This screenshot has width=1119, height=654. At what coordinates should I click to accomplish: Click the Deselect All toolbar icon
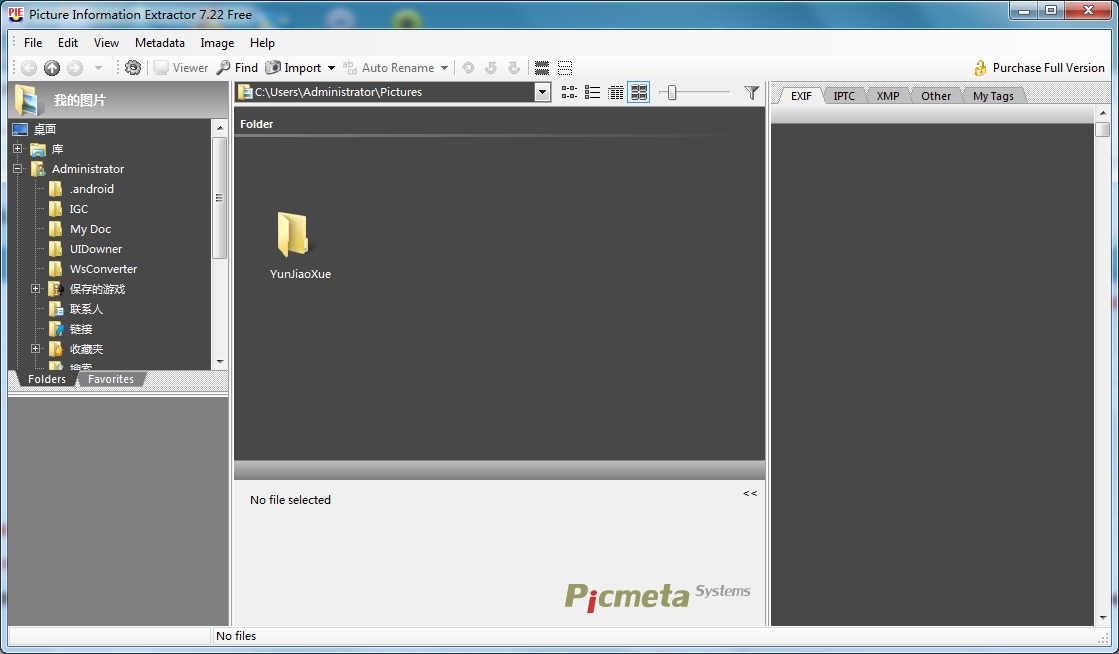(565, 68)
